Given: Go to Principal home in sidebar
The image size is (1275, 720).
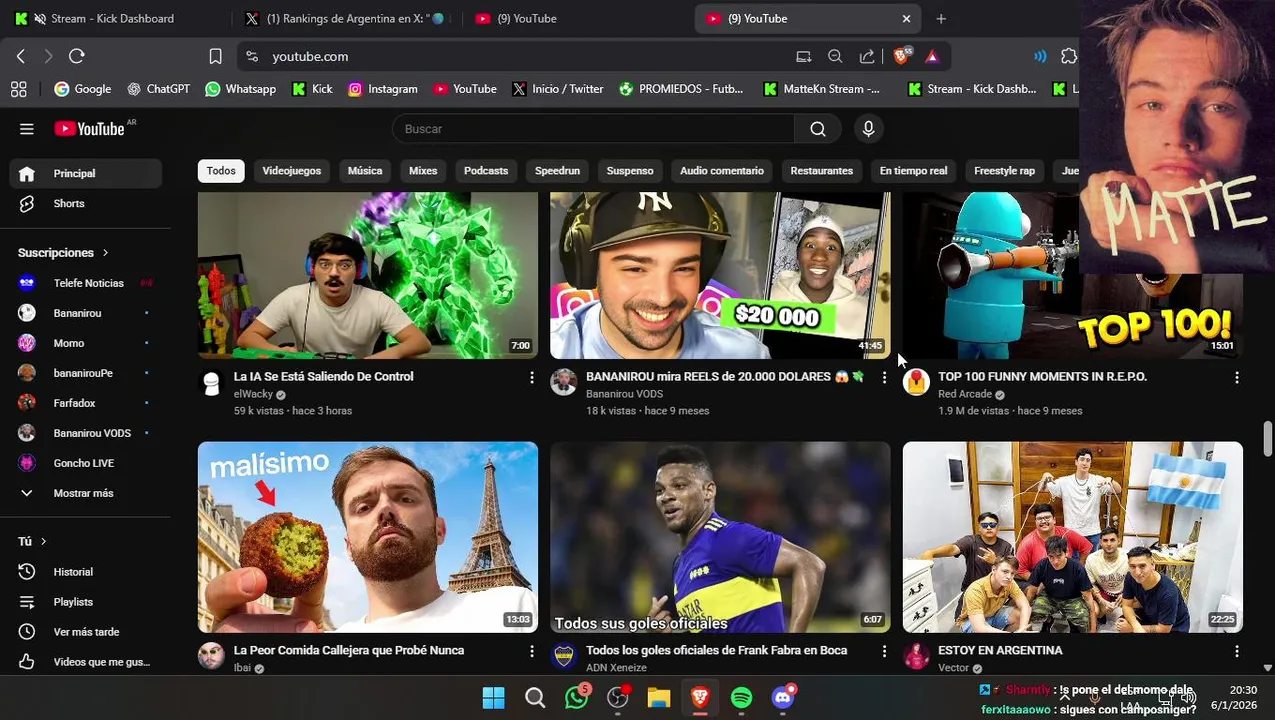Looking at the screenshot, I should coord(86,173).
